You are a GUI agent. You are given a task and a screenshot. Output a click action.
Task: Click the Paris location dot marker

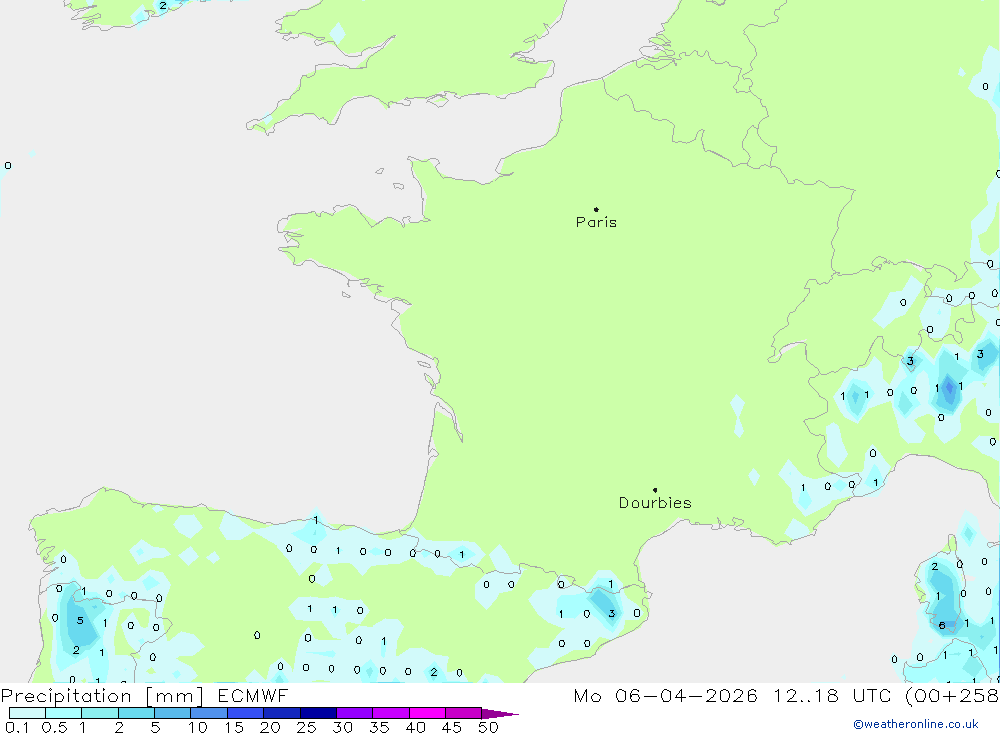[596, 209]
